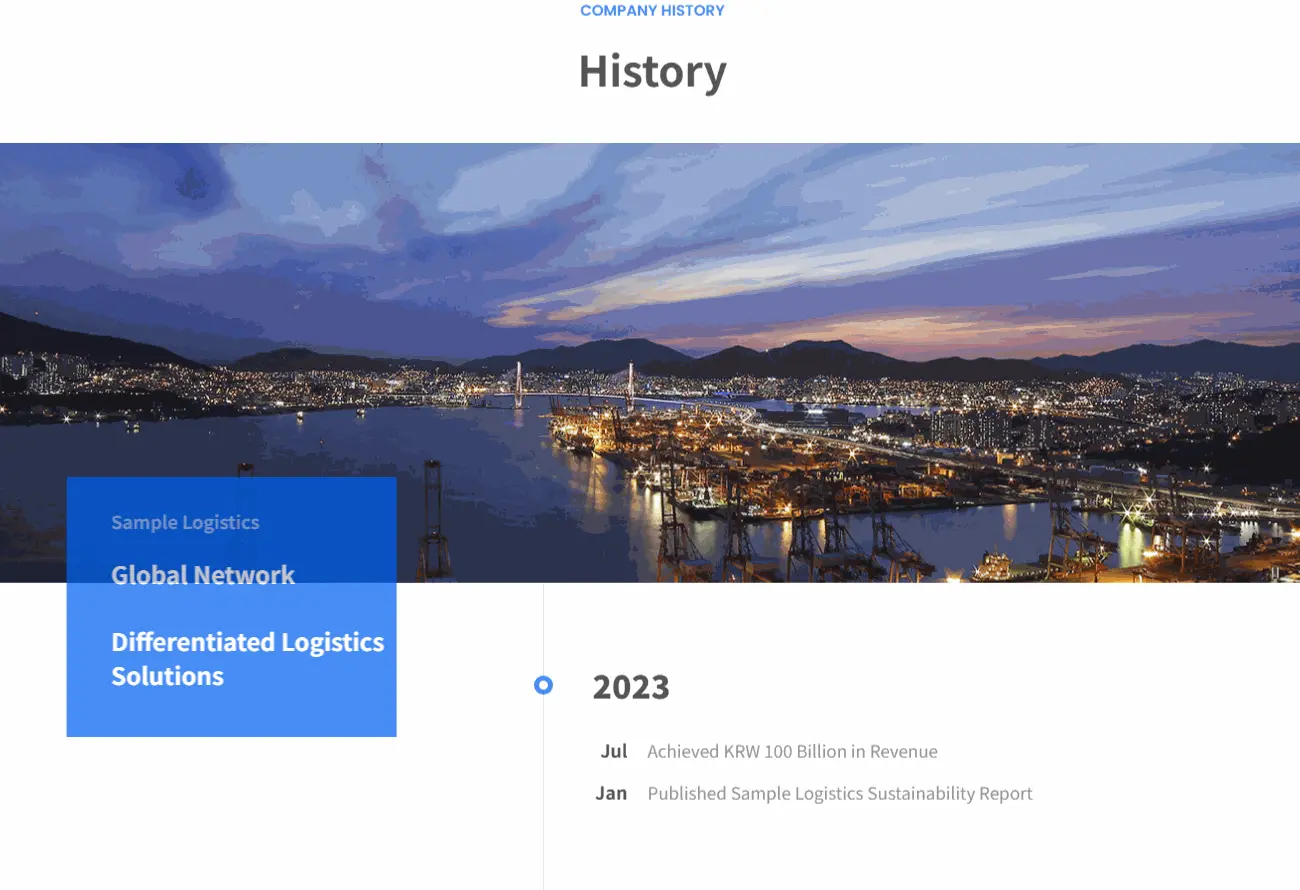Image resolution: width=1300 pixels, height=890 pixels.
Task: Open the Published Sample Logistics Sustainability Report entry
Action: [x=839, y=793]
